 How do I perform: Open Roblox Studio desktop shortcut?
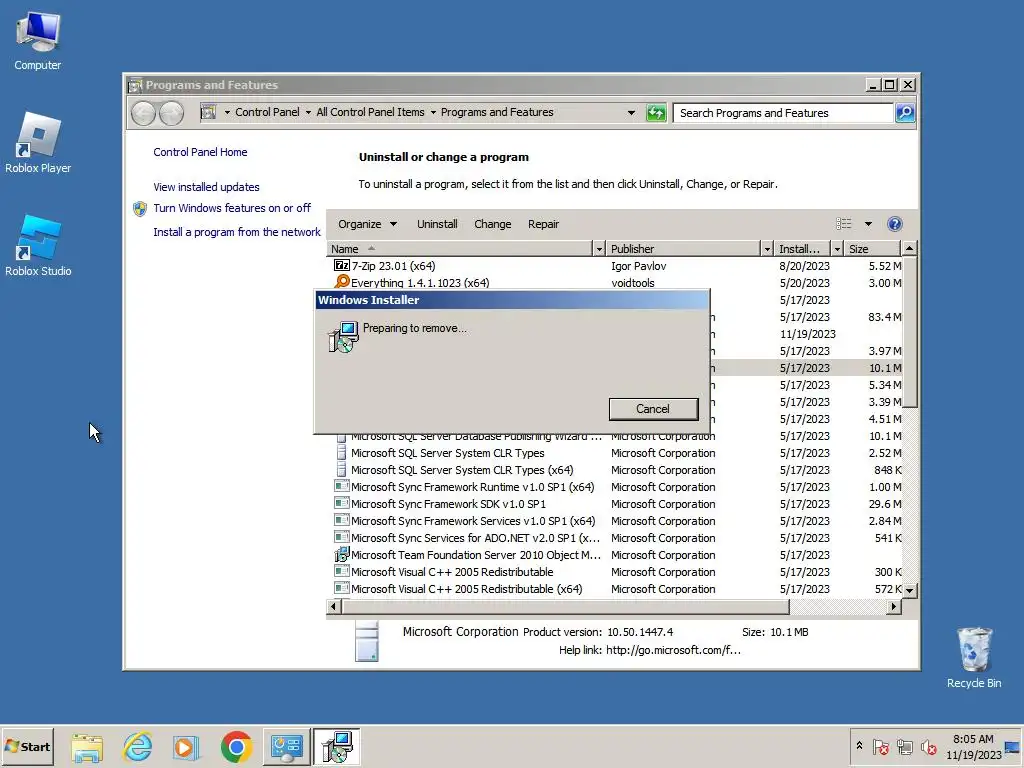(x=38, y=246)
